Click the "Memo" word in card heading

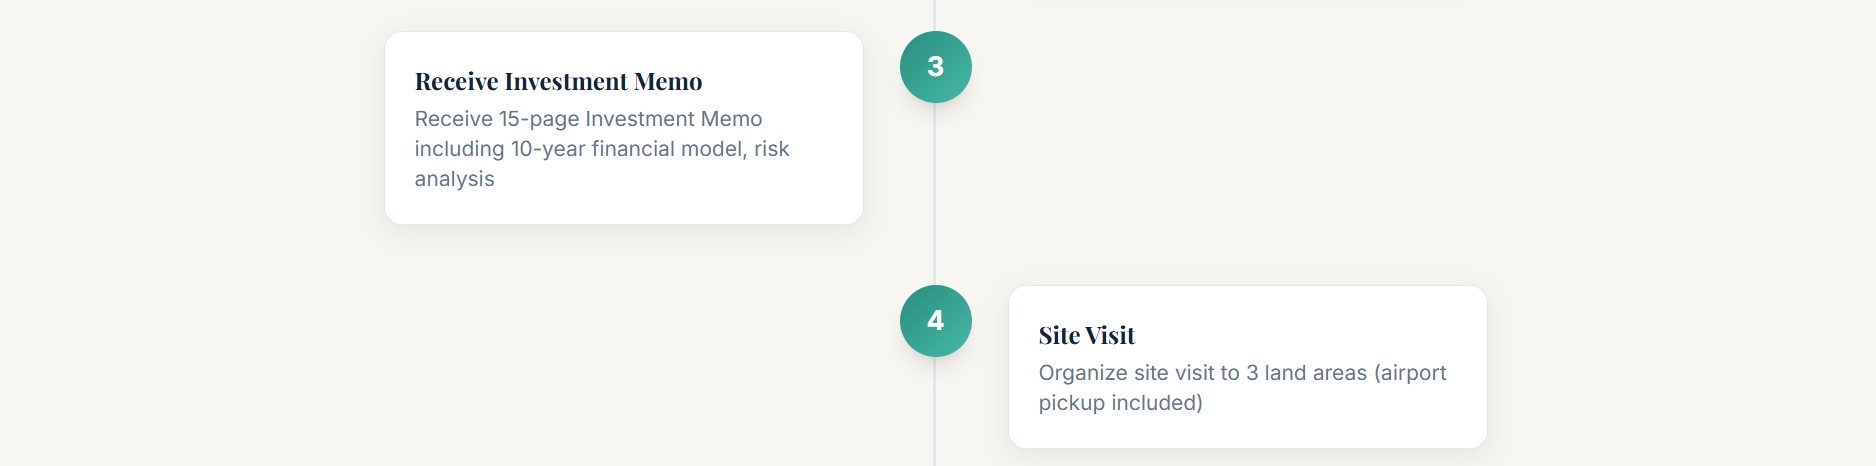tap(668, 81)
